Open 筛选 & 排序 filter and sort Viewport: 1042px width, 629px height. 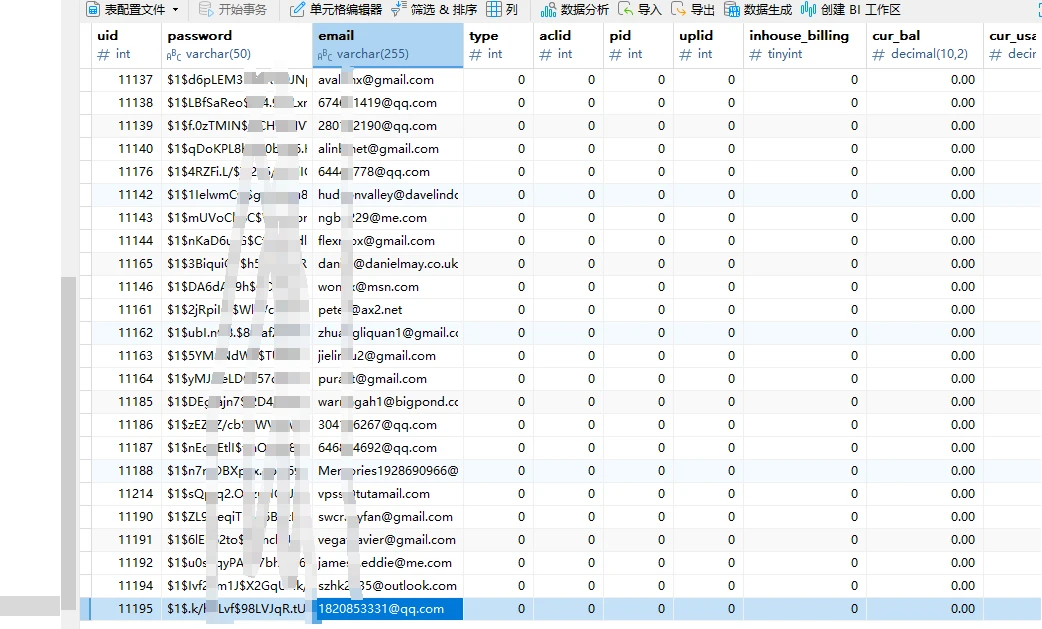399,10
